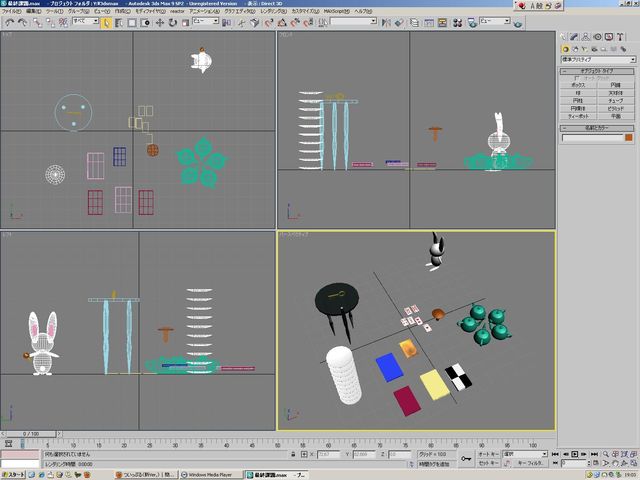Image resolution: width=640 pixels, height=480 pixels.
Task: Toggle Percent Snap icon
Action: pyautogui.click(x=295, y=23)
